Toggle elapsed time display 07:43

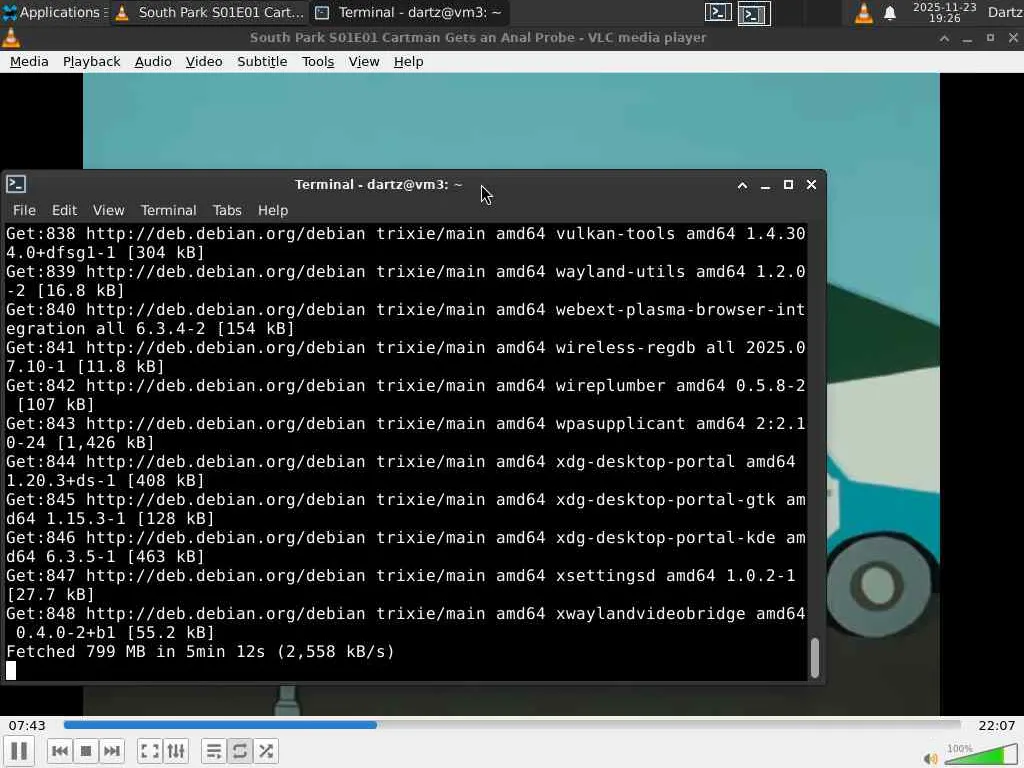[x=27, y=726]
